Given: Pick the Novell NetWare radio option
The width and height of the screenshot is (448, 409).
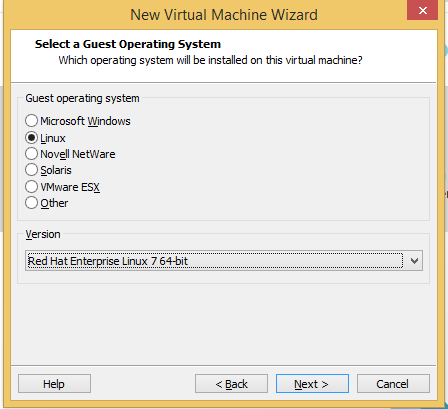Looking at the screenshot, I should pos(31,154).
